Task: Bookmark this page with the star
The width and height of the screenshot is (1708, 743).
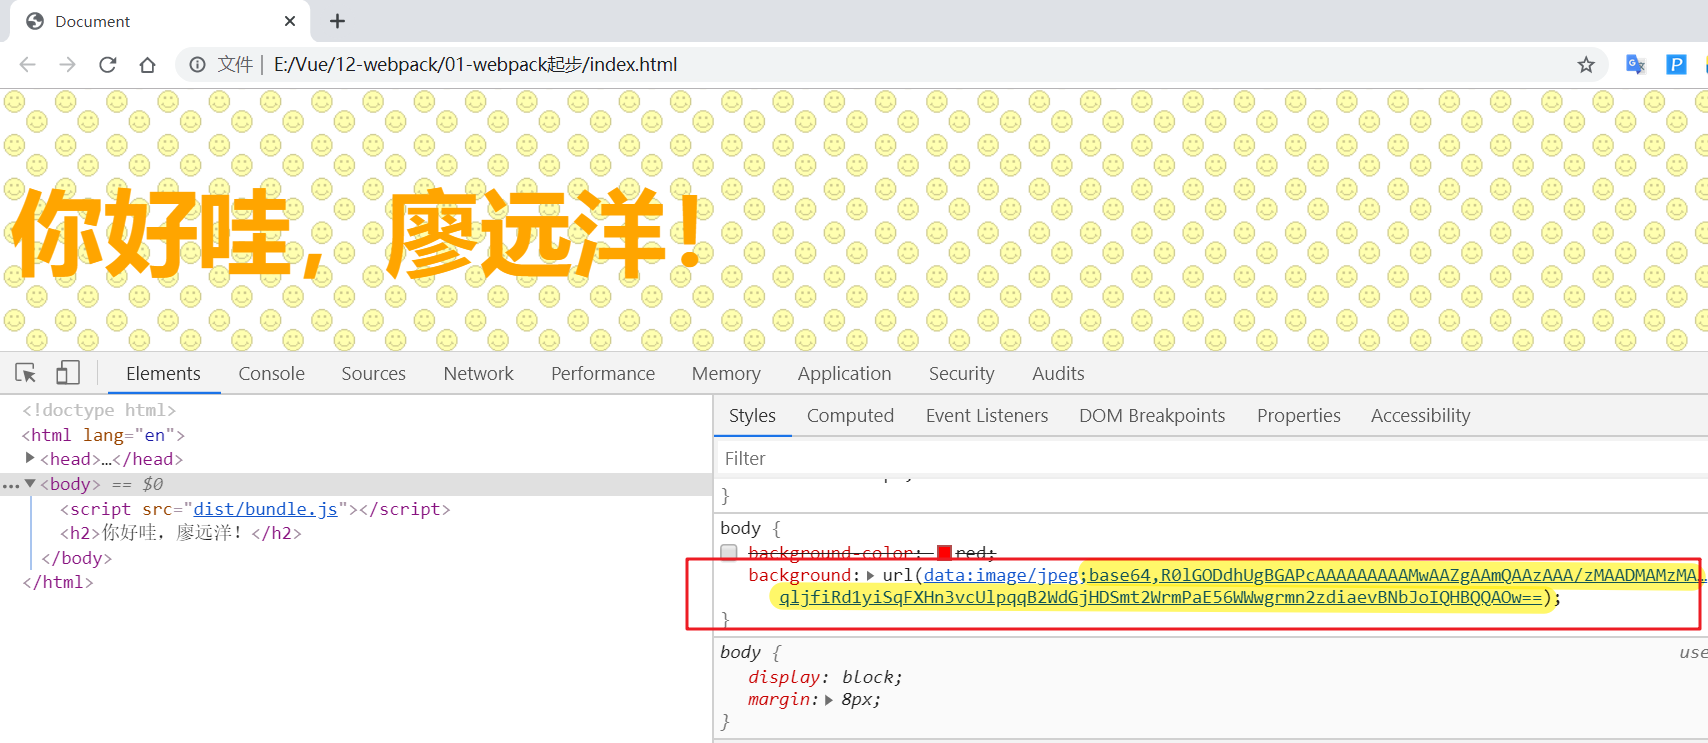Action: pyautogui.click(x=1586, y=64)
